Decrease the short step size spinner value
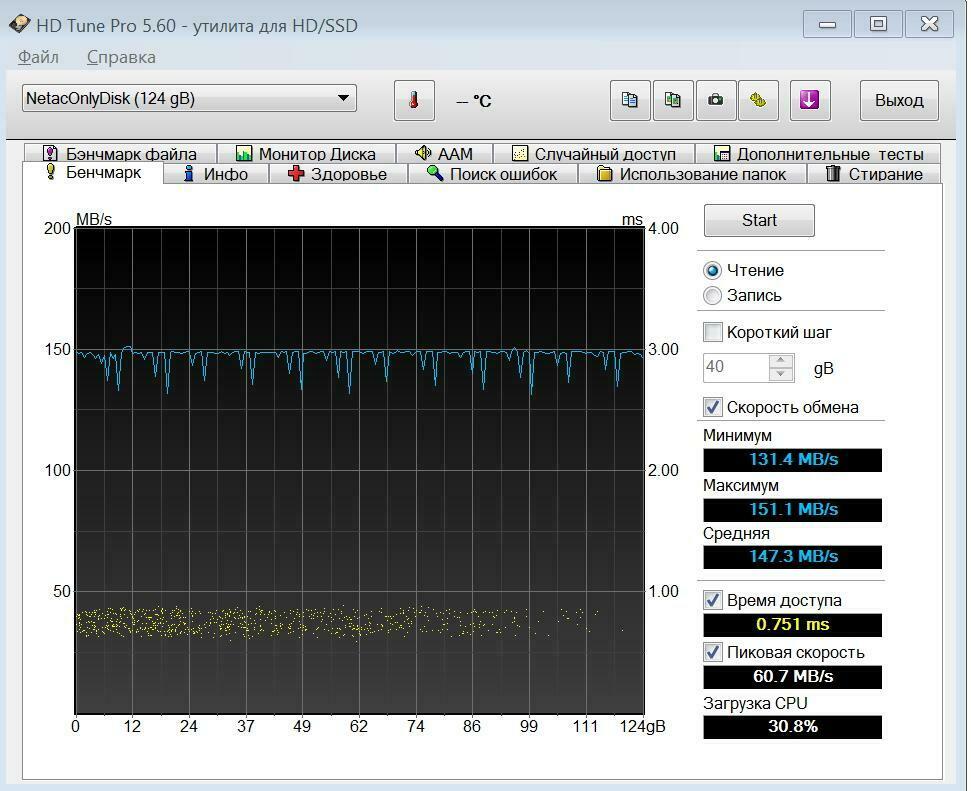971x791 pixels. 781,374
